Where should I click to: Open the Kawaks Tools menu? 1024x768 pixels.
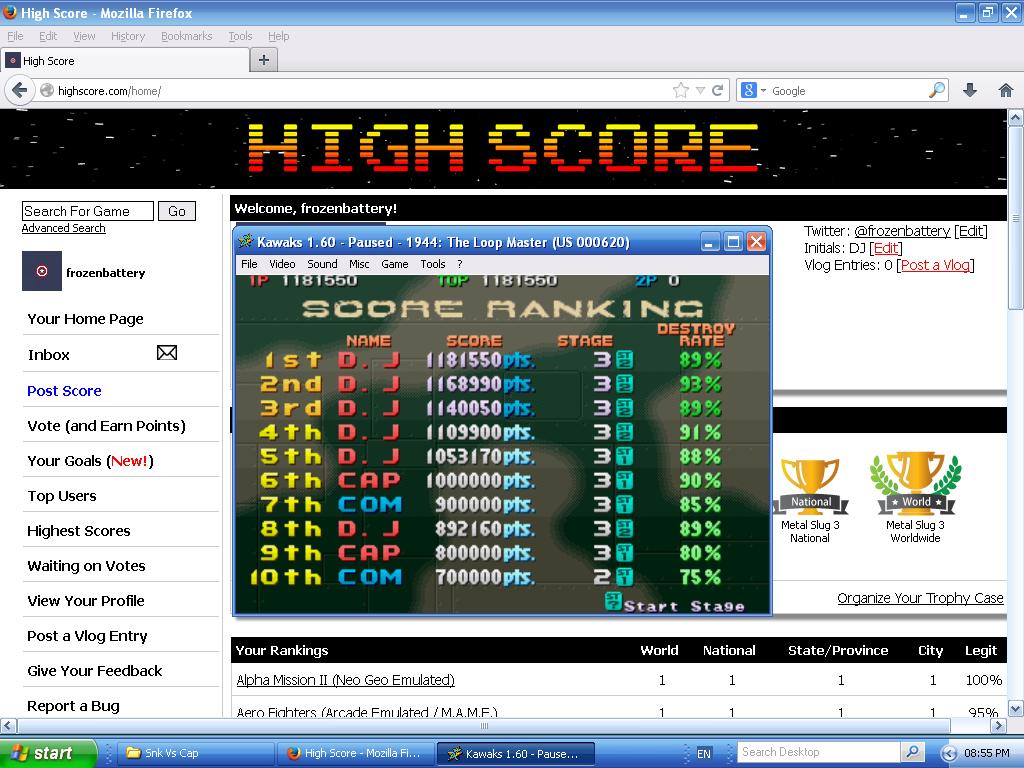click(432, 264)
